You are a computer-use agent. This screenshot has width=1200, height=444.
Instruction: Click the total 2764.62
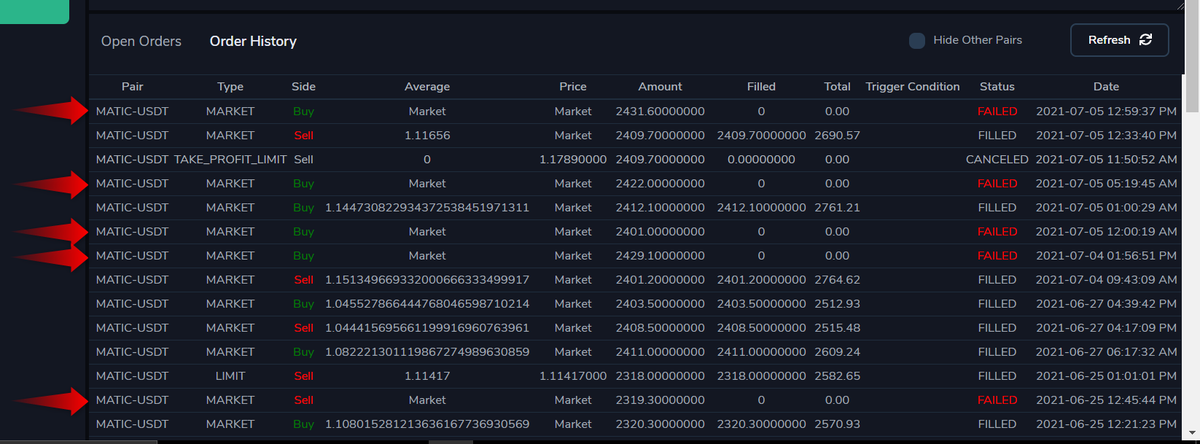(838, 279)
